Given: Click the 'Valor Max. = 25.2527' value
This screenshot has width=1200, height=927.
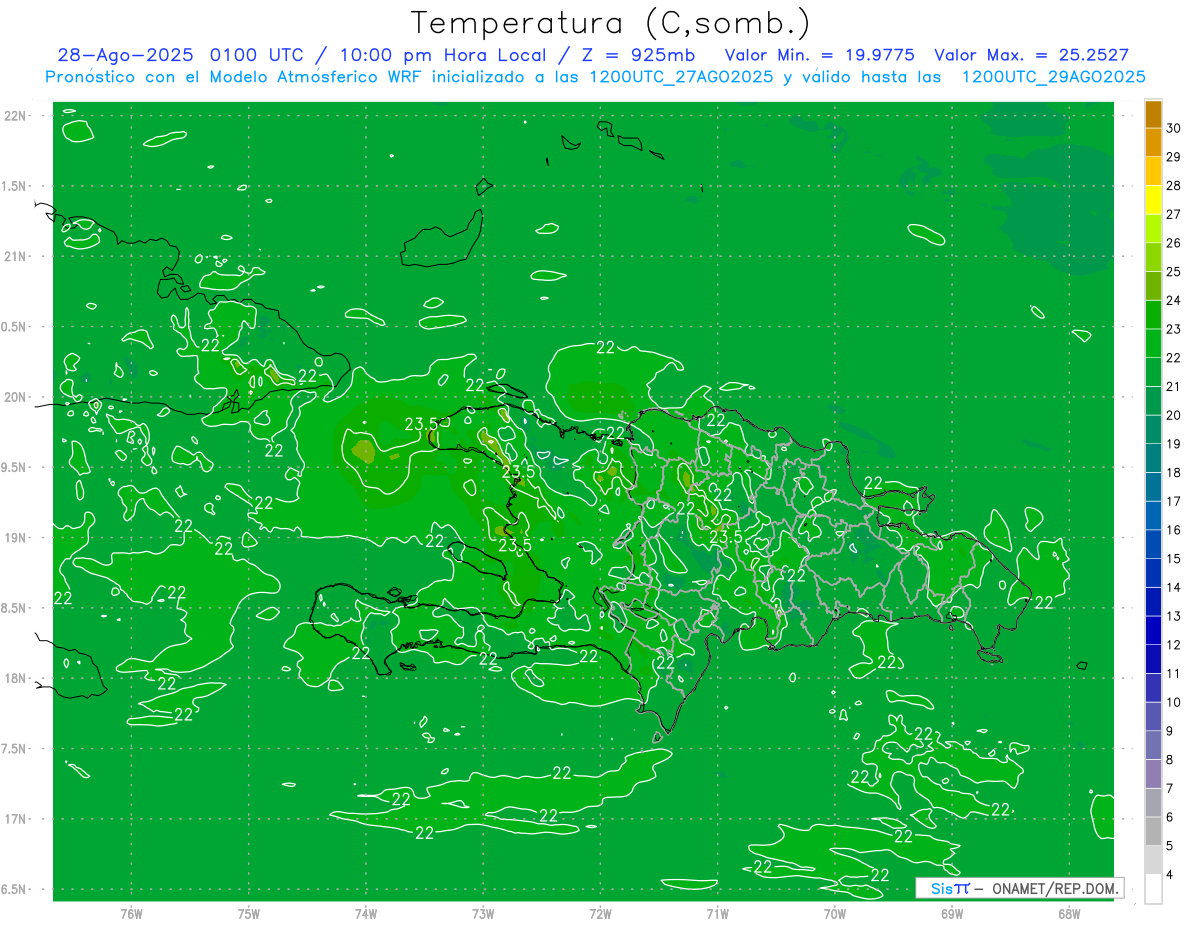Looking at the screenshot, I should (x=1031, y=55).
